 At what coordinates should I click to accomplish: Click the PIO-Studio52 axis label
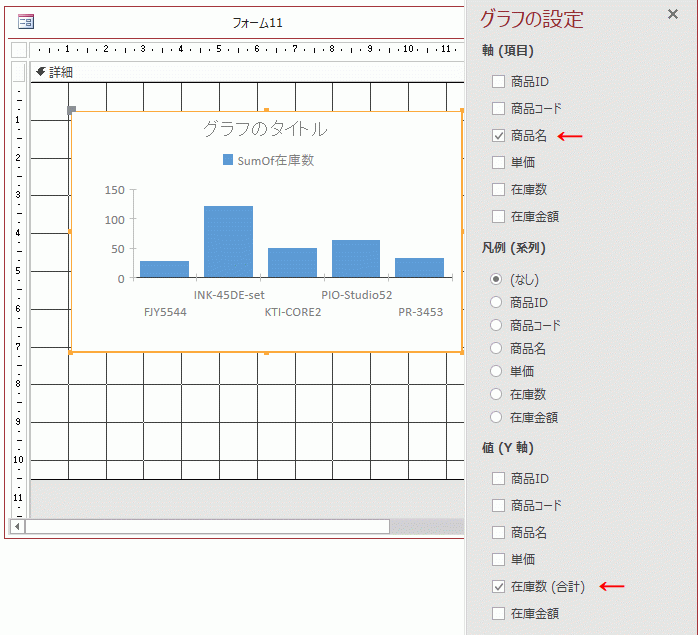[357, 295]
